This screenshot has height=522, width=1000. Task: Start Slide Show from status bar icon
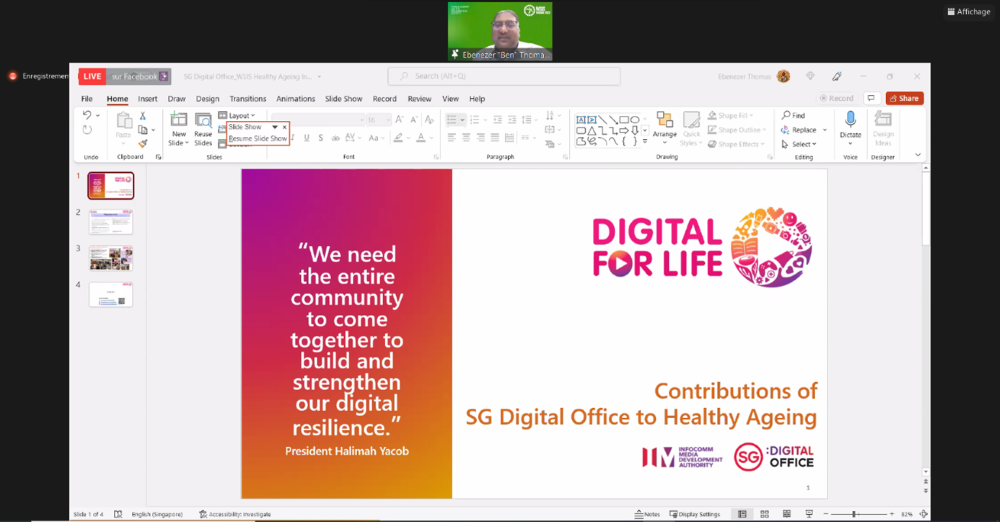click(x=809, y=514)
